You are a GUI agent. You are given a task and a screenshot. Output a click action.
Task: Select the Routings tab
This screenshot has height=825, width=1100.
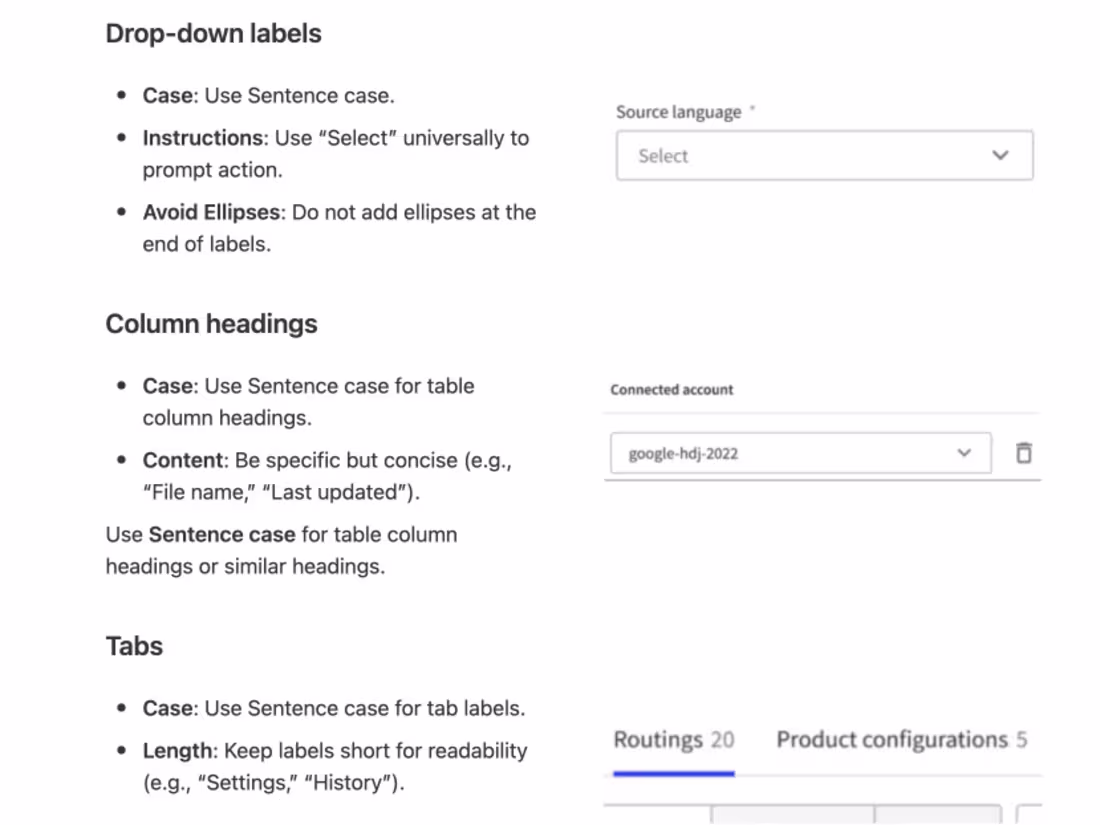click(658, 740)
